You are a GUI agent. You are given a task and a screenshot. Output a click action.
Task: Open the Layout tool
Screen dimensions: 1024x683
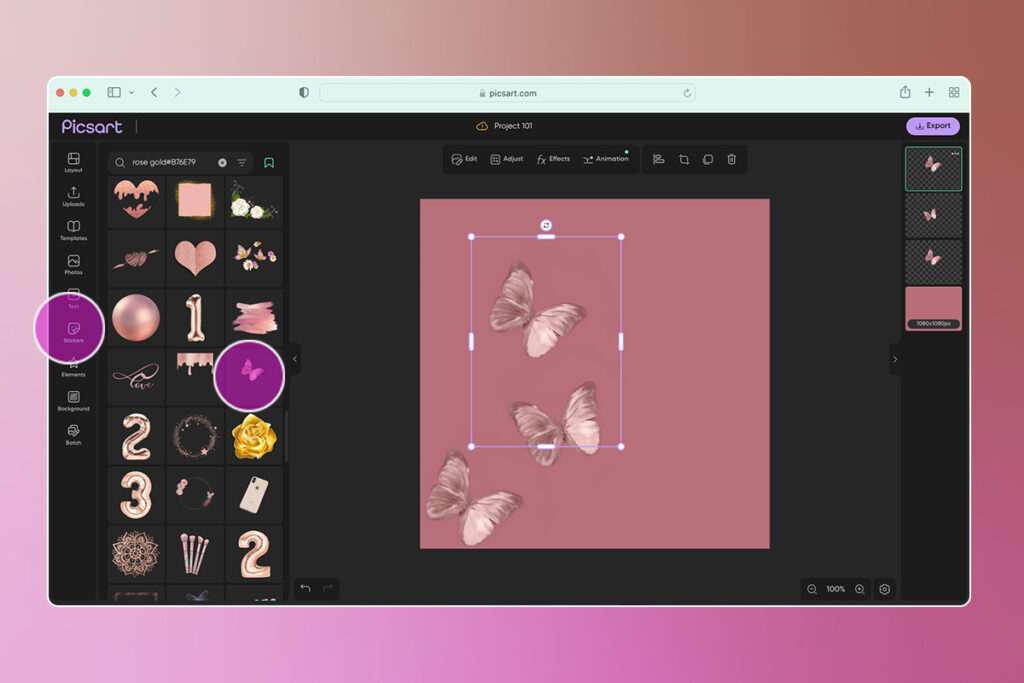pos(73,161)
